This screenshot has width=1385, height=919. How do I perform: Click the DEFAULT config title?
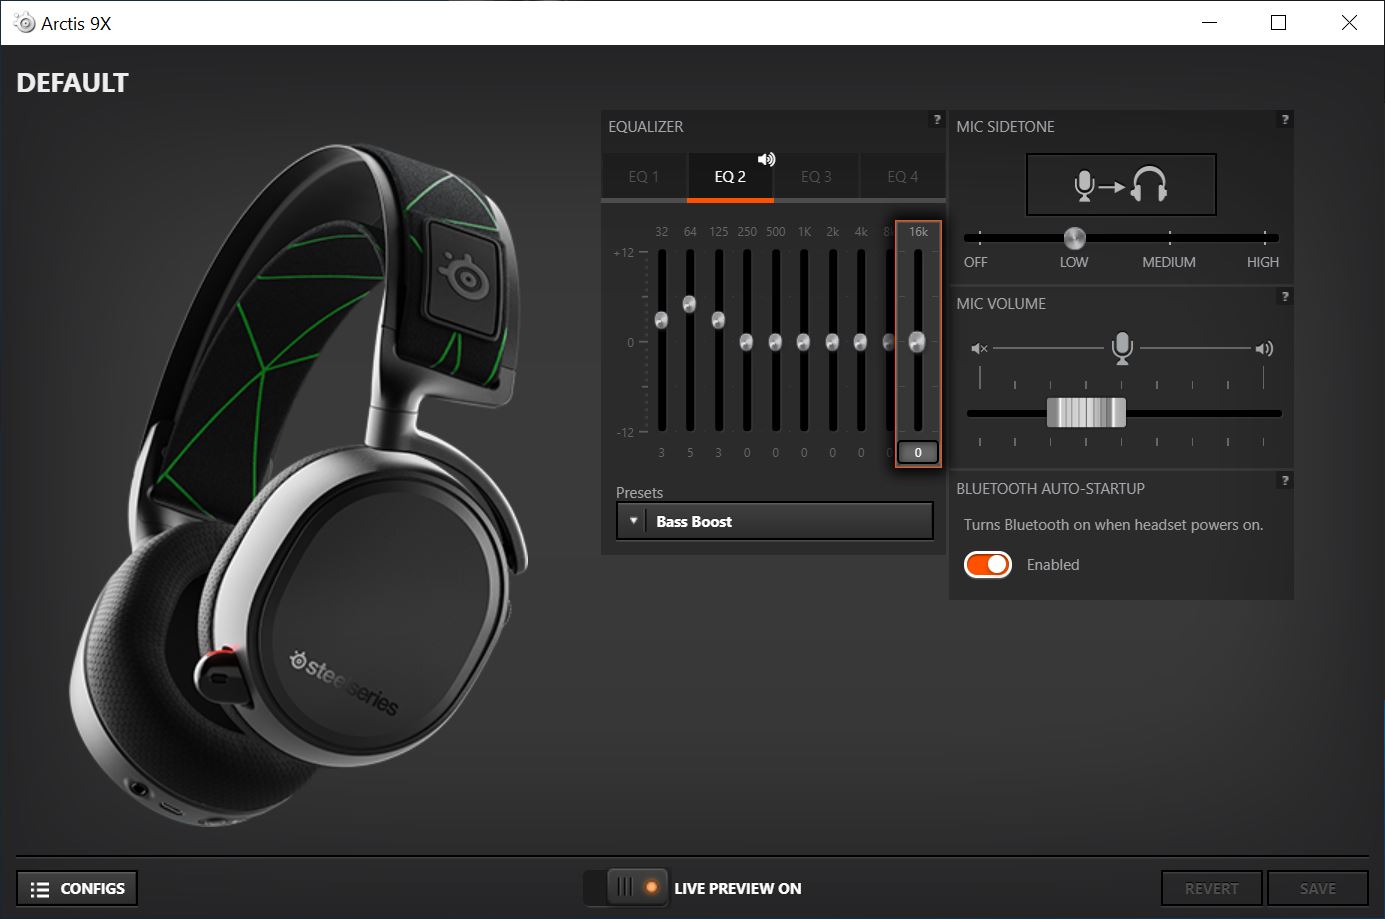[x=72, y=83]
